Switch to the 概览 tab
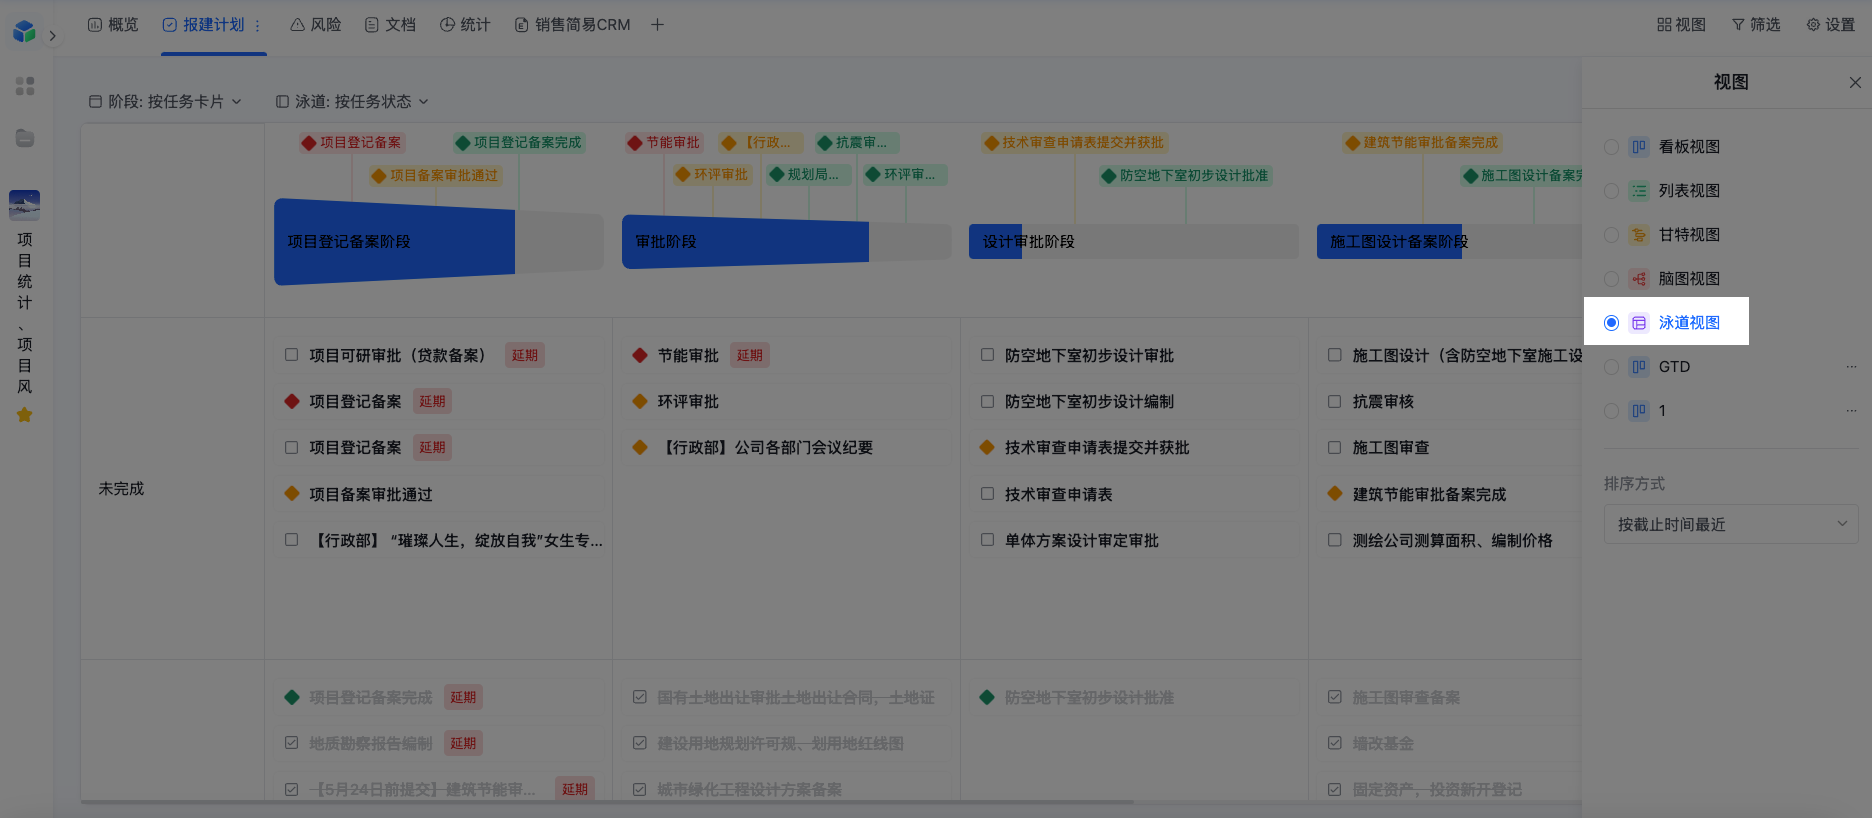This screenshot has width=1872, height=818. coord(113,24)
